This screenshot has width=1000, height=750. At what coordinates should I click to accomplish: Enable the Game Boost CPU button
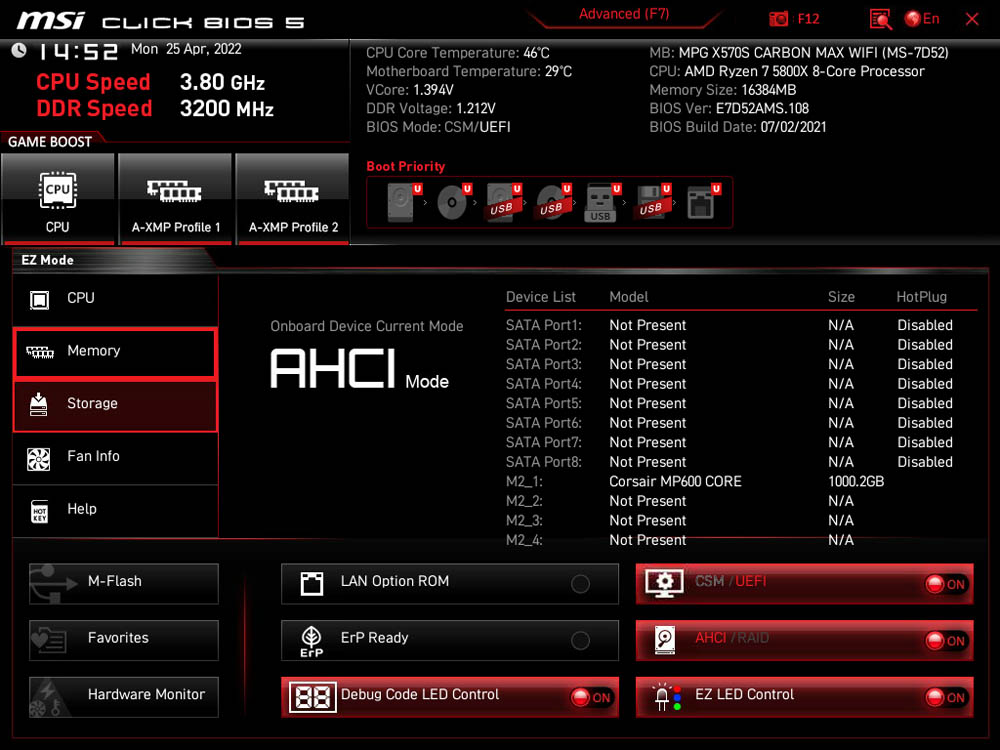58,198
